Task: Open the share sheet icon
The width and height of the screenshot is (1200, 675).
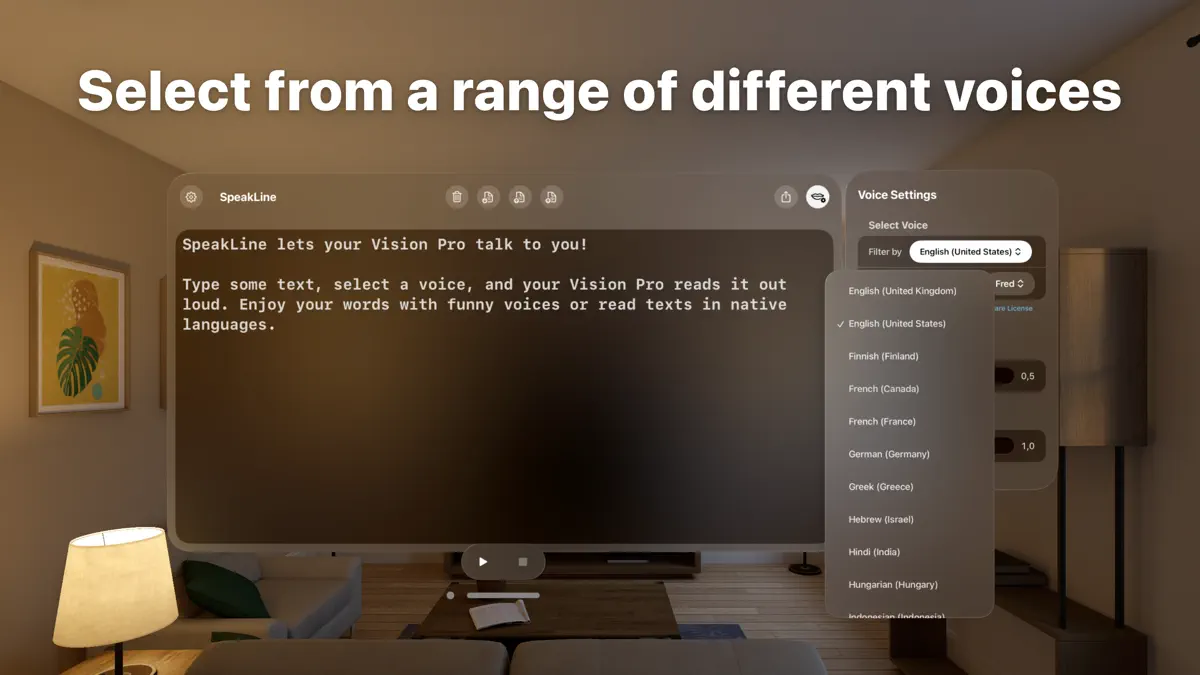Action: (786, 197)
